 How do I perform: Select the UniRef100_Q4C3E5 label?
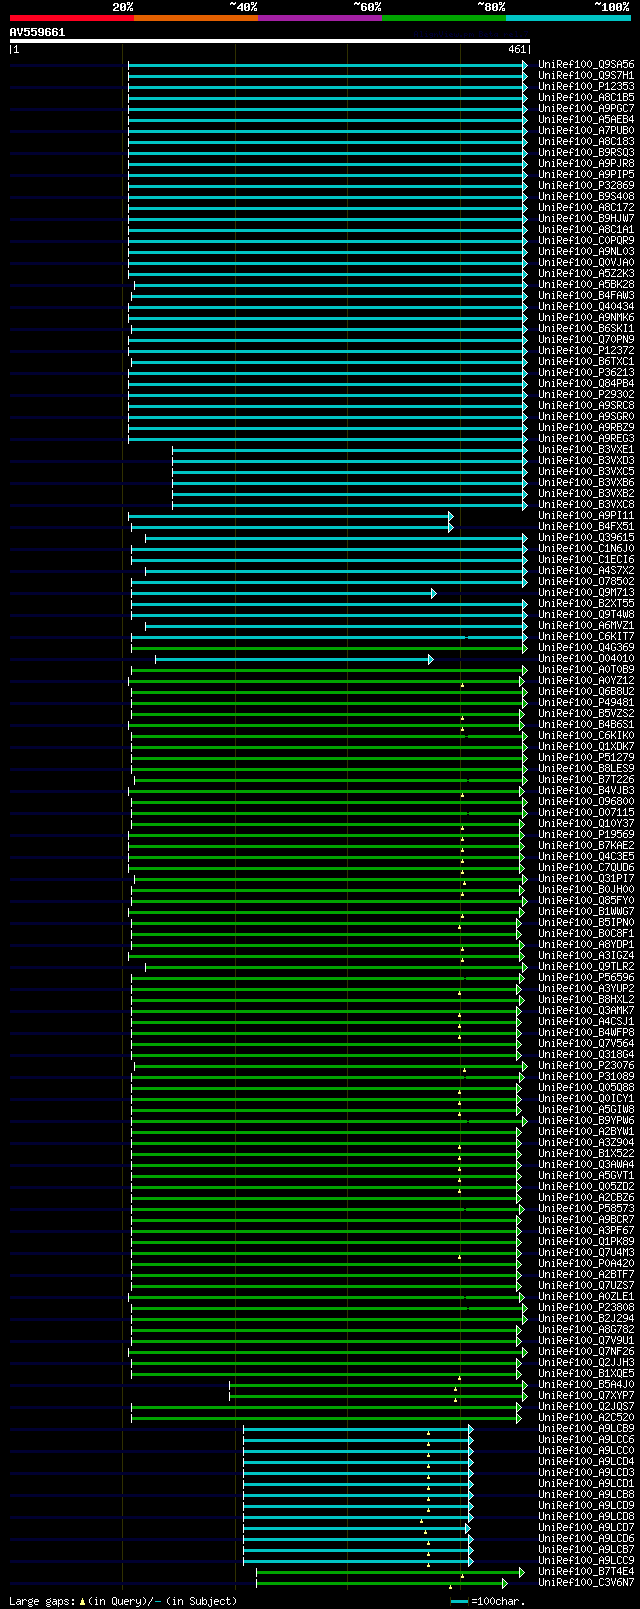pos(586,856)
